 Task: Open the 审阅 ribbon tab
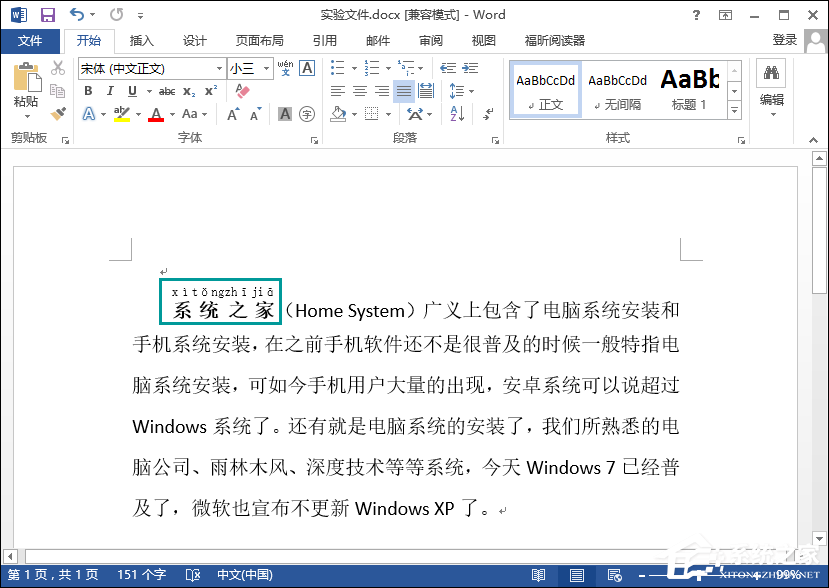[430, 41]
